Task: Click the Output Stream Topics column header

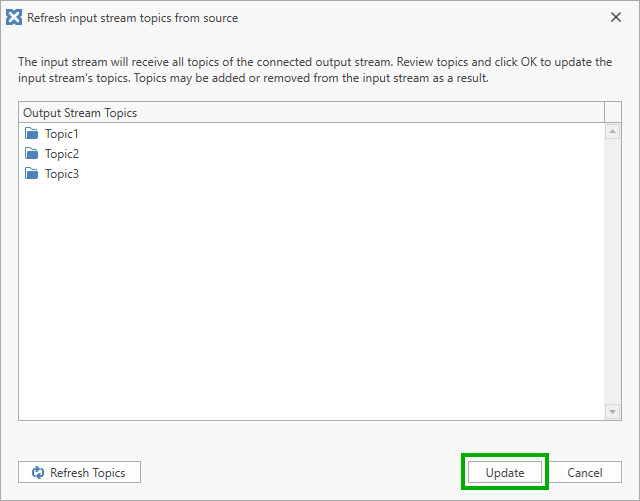Action: pos(311,112)
